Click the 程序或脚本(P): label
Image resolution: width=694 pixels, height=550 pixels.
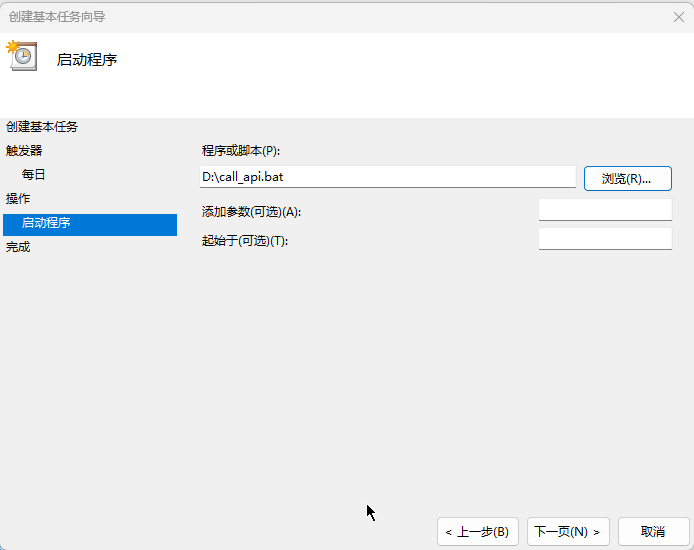tap(241, 151)
